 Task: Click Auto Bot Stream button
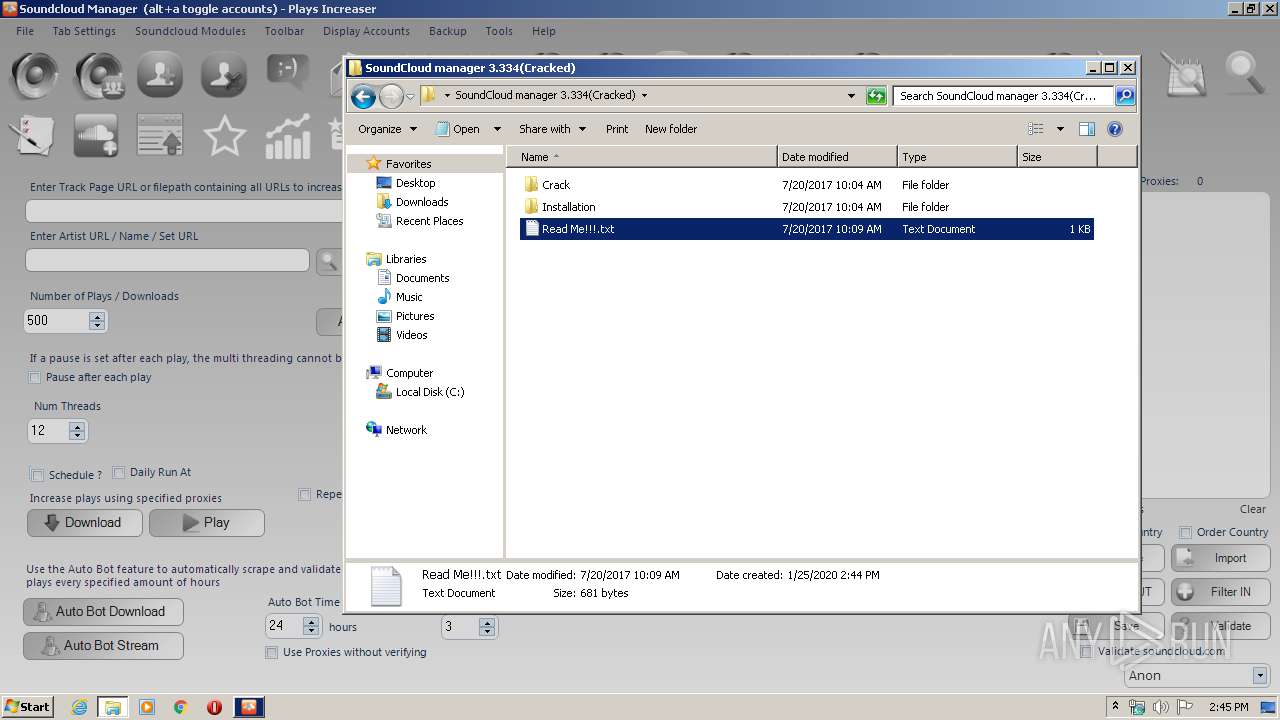103,646
